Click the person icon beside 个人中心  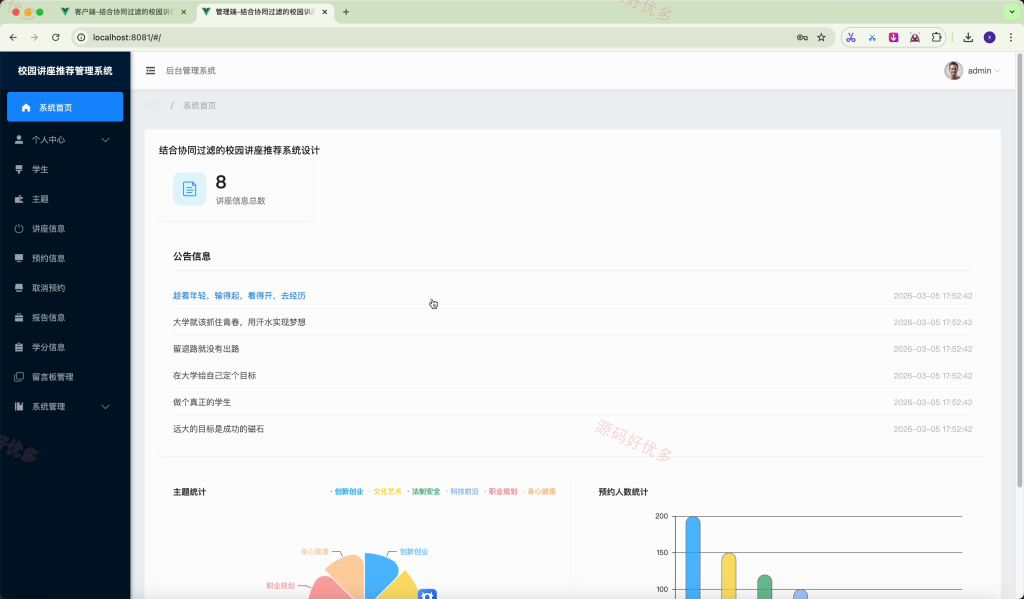click(19, 140)
